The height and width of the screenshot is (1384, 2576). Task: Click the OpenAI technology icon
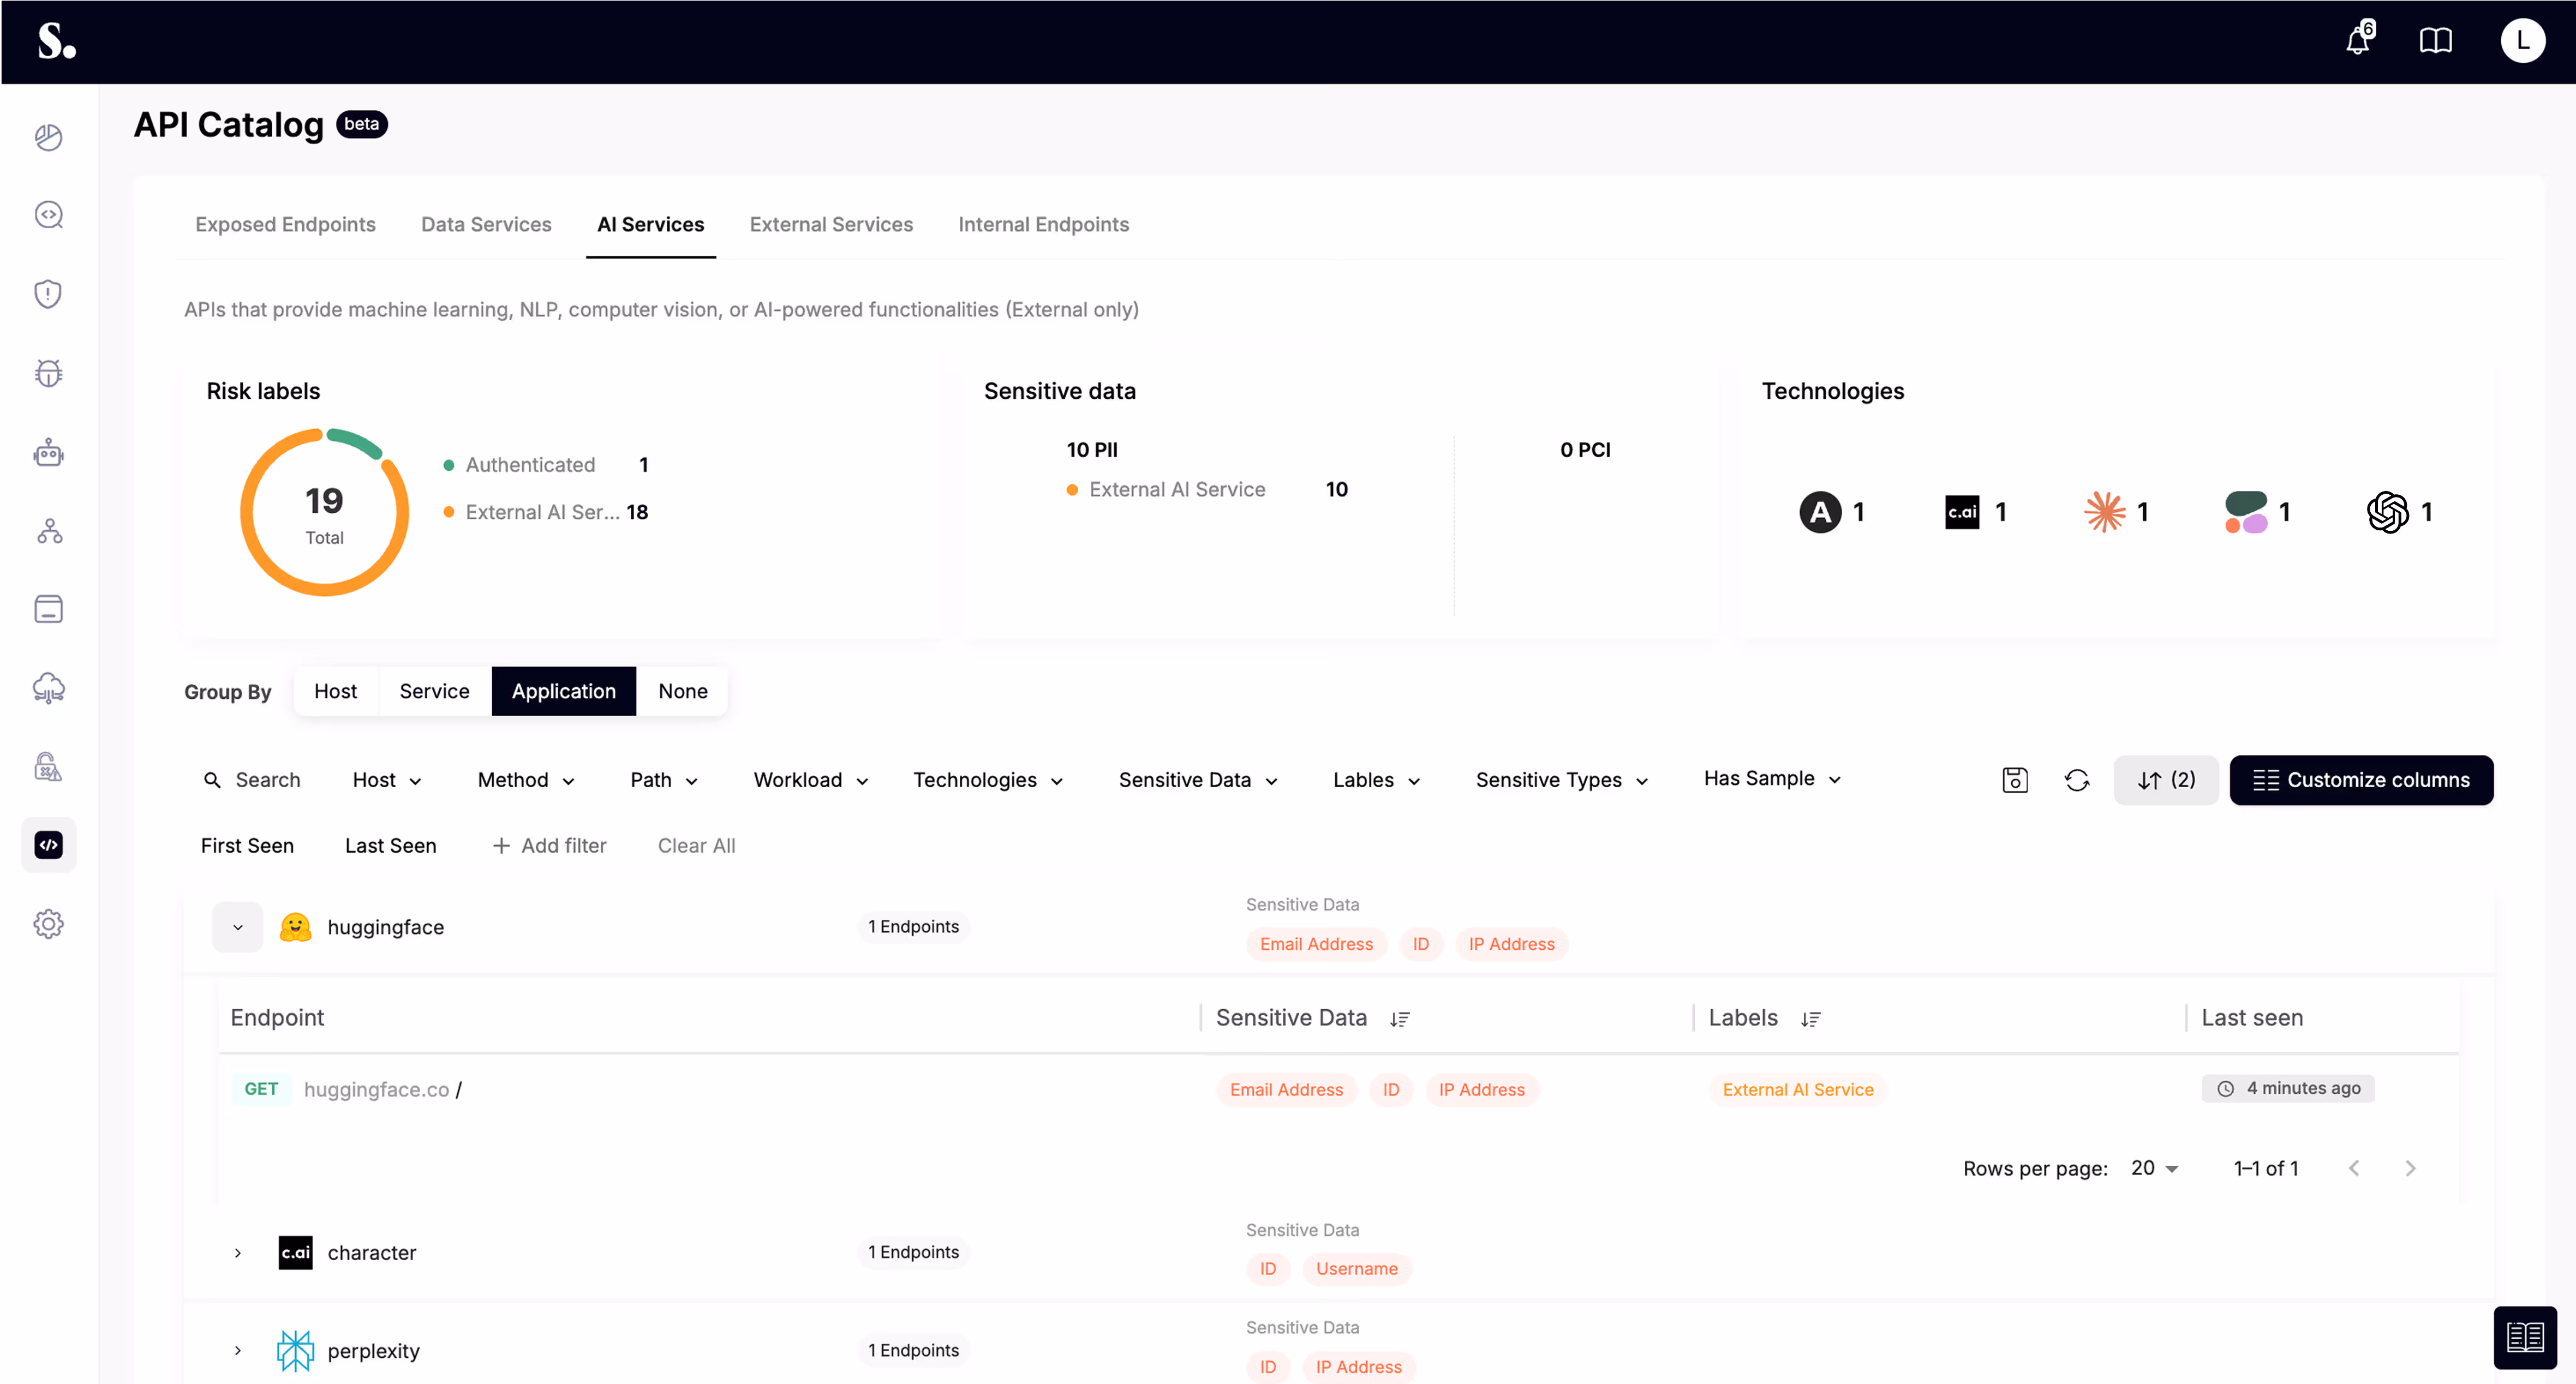click(x=2387, y=512)
